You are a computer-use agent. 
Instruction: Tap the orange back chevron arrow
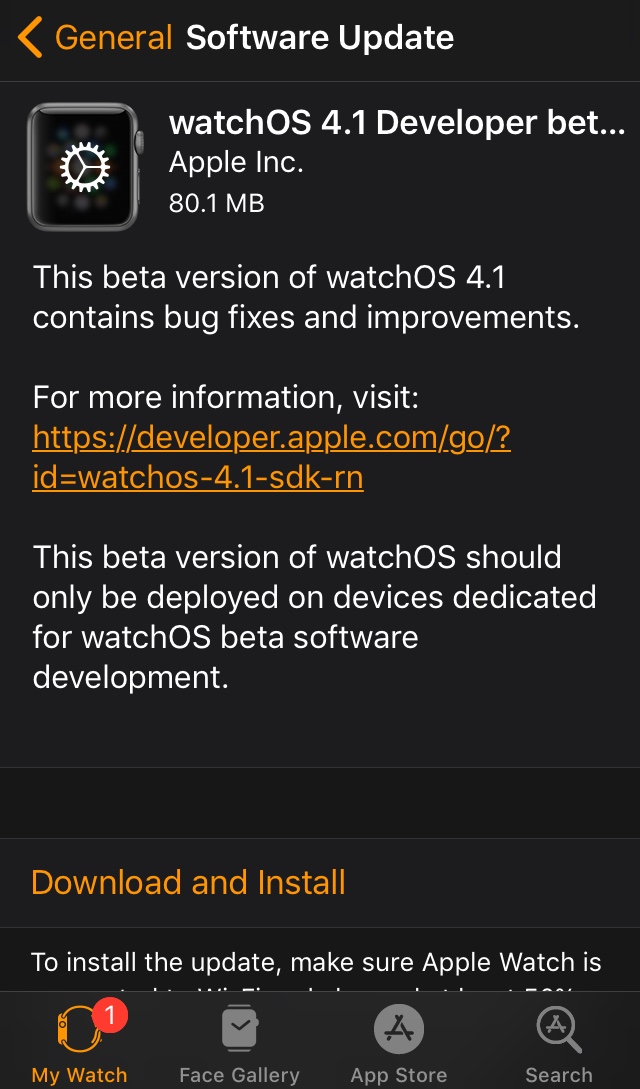(31, 37)
